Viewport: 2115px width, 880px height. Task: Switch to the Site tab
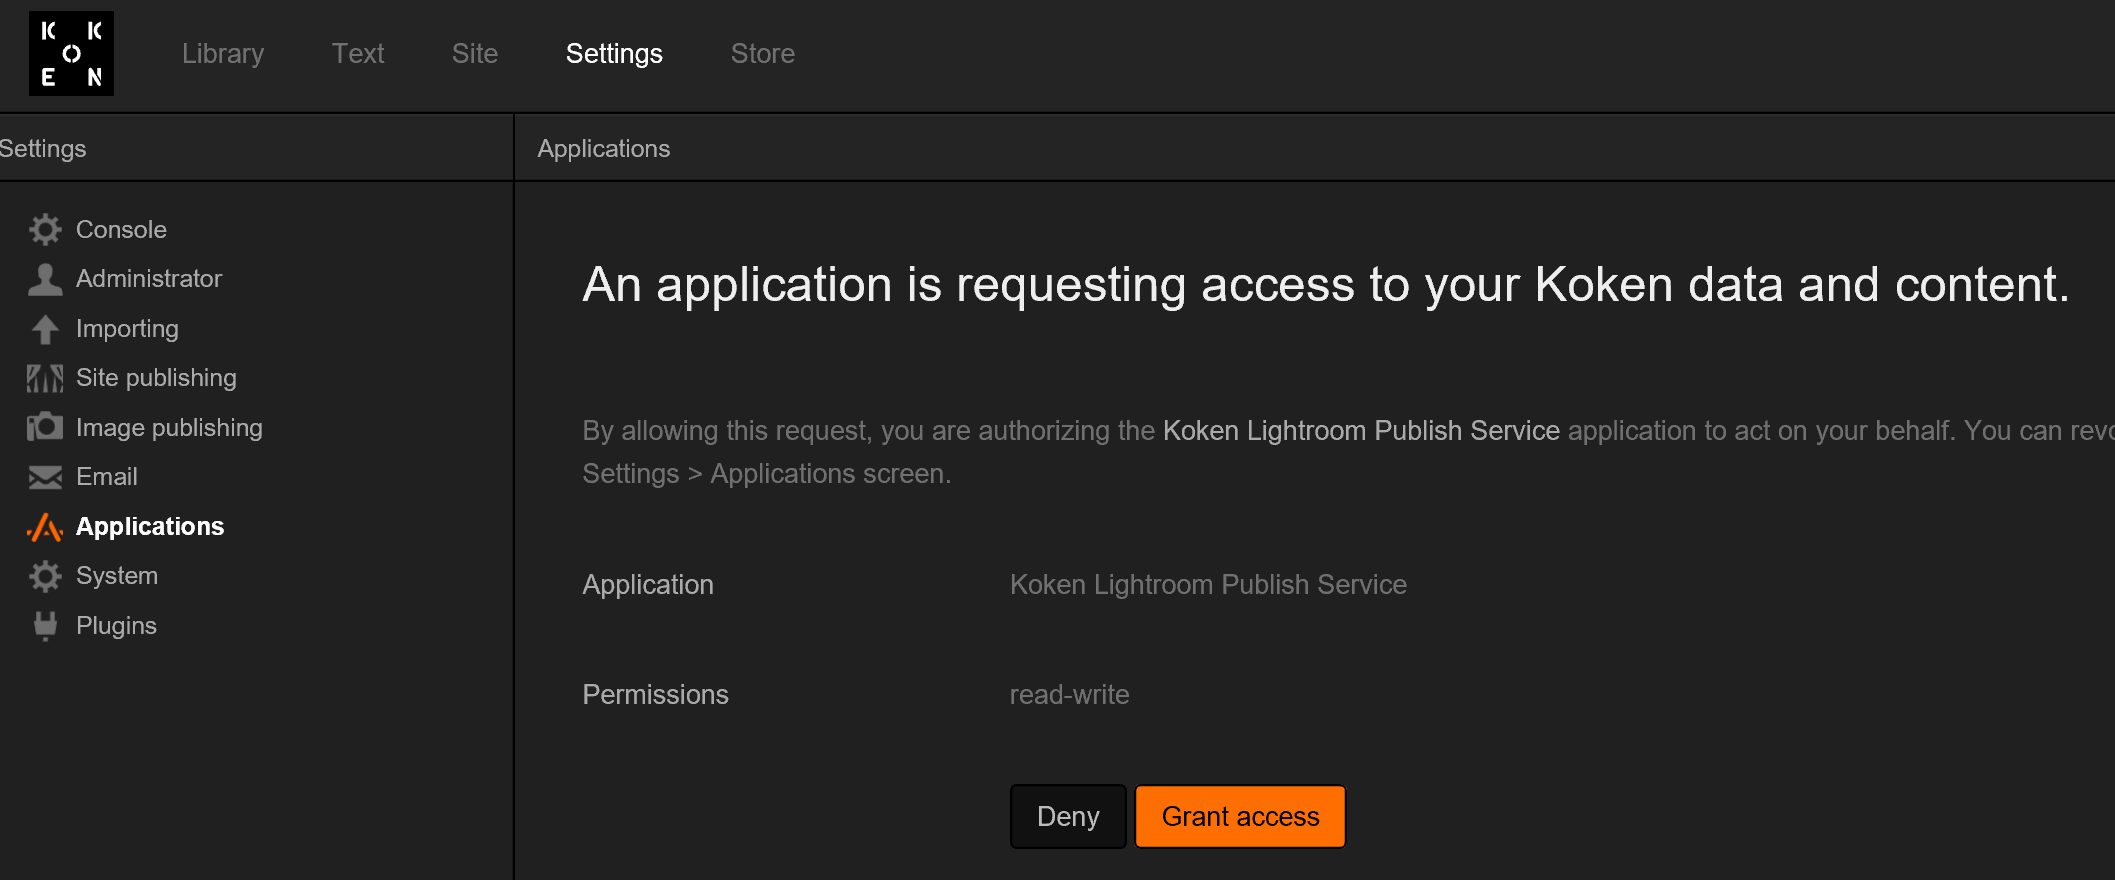coord(475,54)
